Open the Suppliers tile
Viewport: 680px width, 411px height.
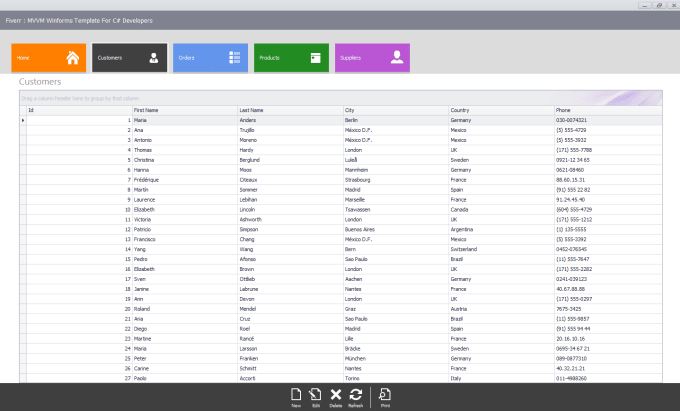[372, 58]
